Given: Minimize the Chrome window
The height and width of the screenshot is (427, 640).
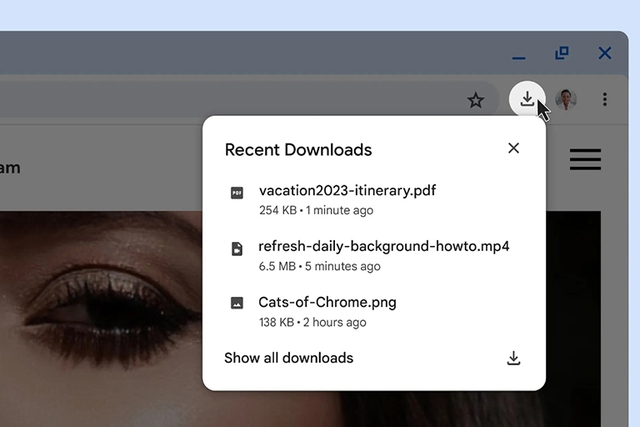Looking at the screenshot, I should tap(519, 58).
